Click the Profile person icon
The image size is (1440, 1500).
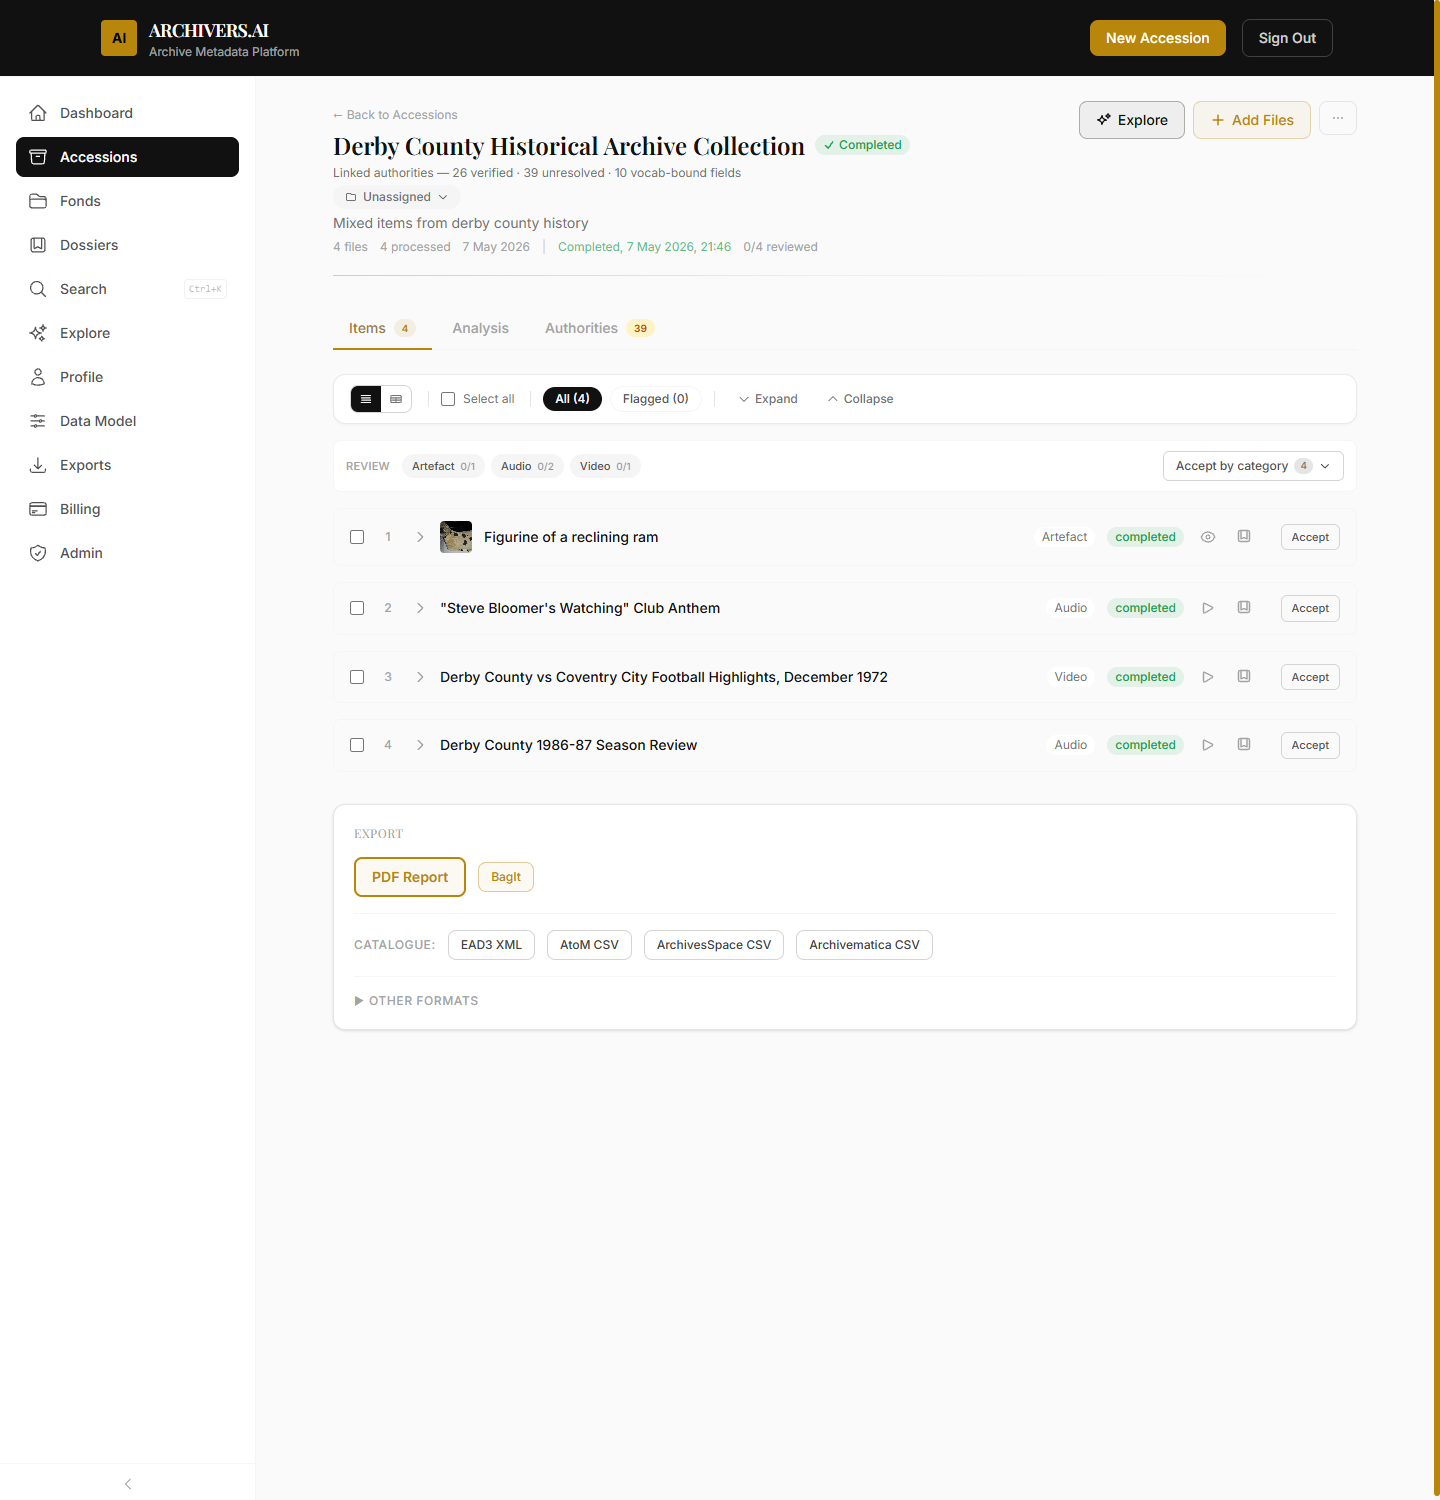pos(38,377)
